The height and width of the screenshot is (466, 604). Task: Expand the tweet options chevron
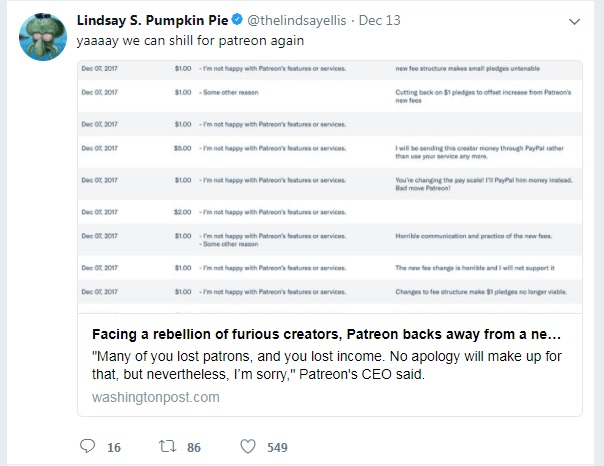[574, 22]
